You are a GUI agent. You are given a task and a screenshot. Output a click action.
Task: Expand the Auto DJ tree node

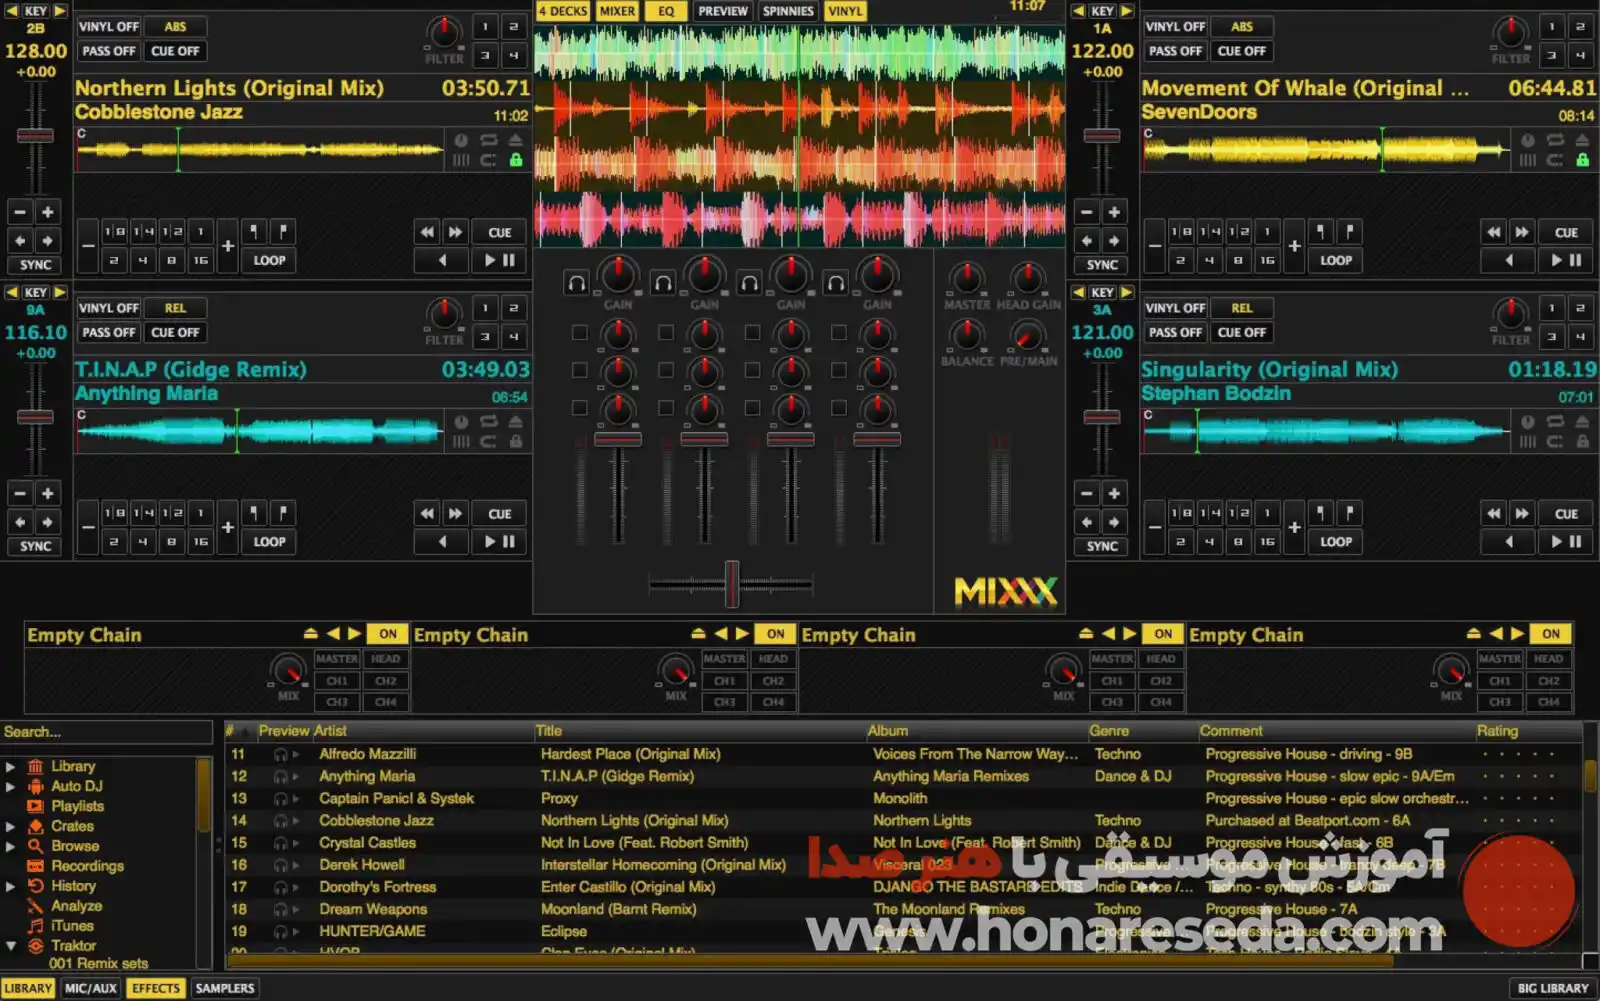coord(10,787)
